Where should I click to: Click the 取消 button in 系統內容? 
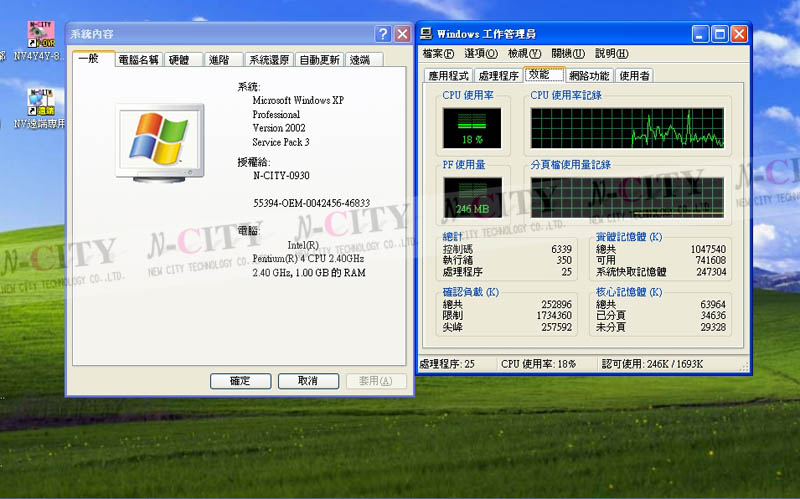(308, 381)
